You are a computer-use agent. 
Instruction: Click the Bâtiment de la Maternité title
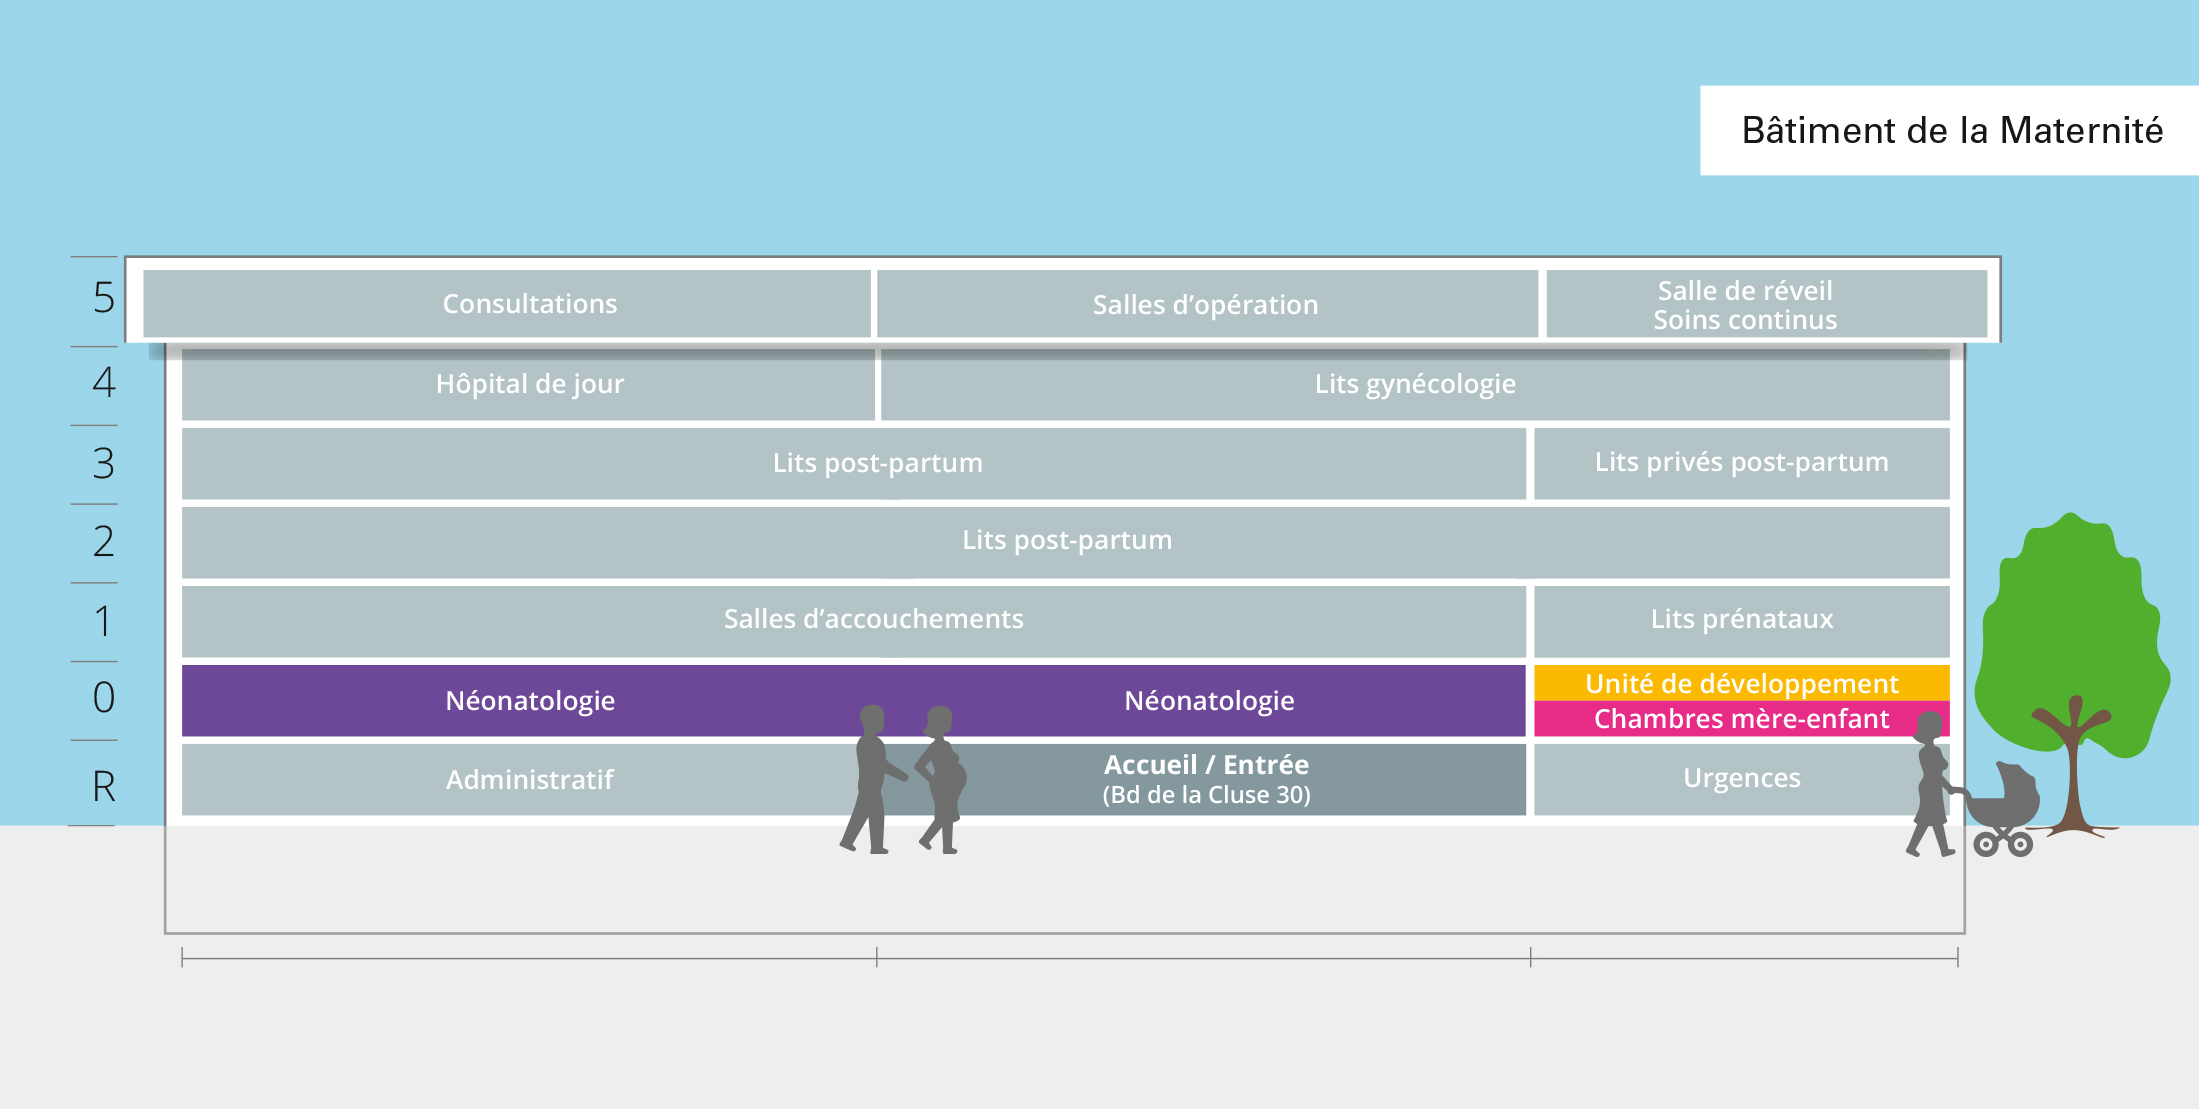[1952, 131]
